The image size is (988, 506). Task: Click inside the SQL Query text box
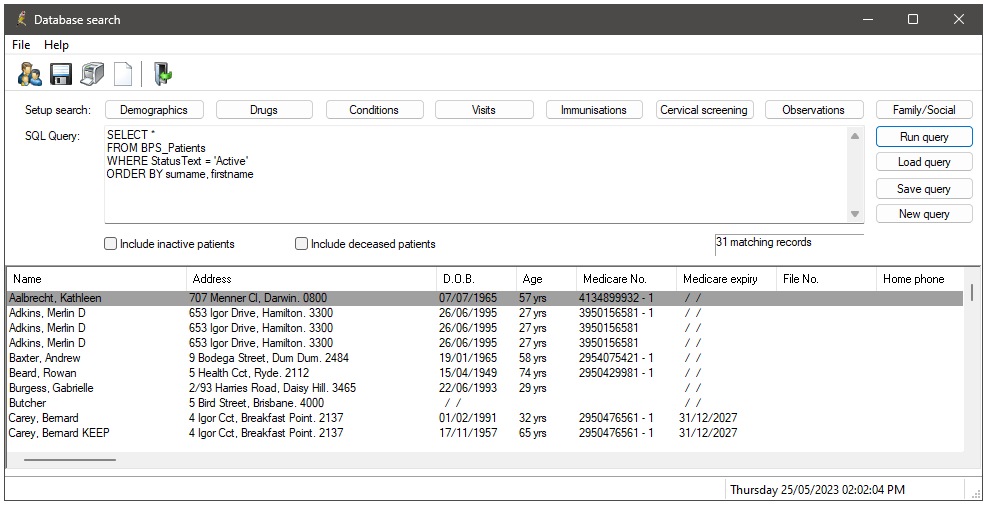476,175
